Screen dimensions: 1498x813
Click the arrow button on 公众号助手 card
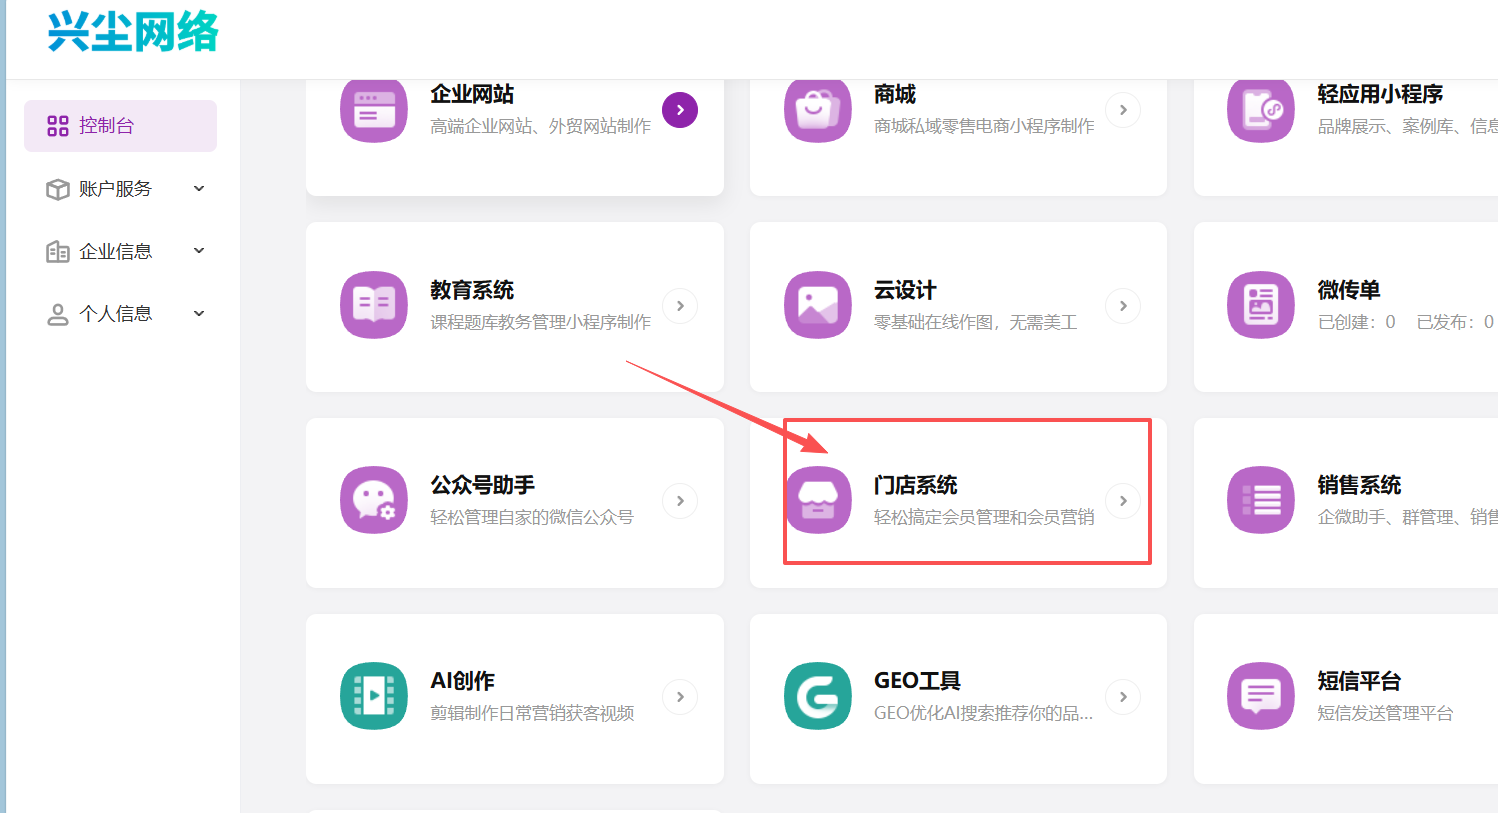pos(680,501)
